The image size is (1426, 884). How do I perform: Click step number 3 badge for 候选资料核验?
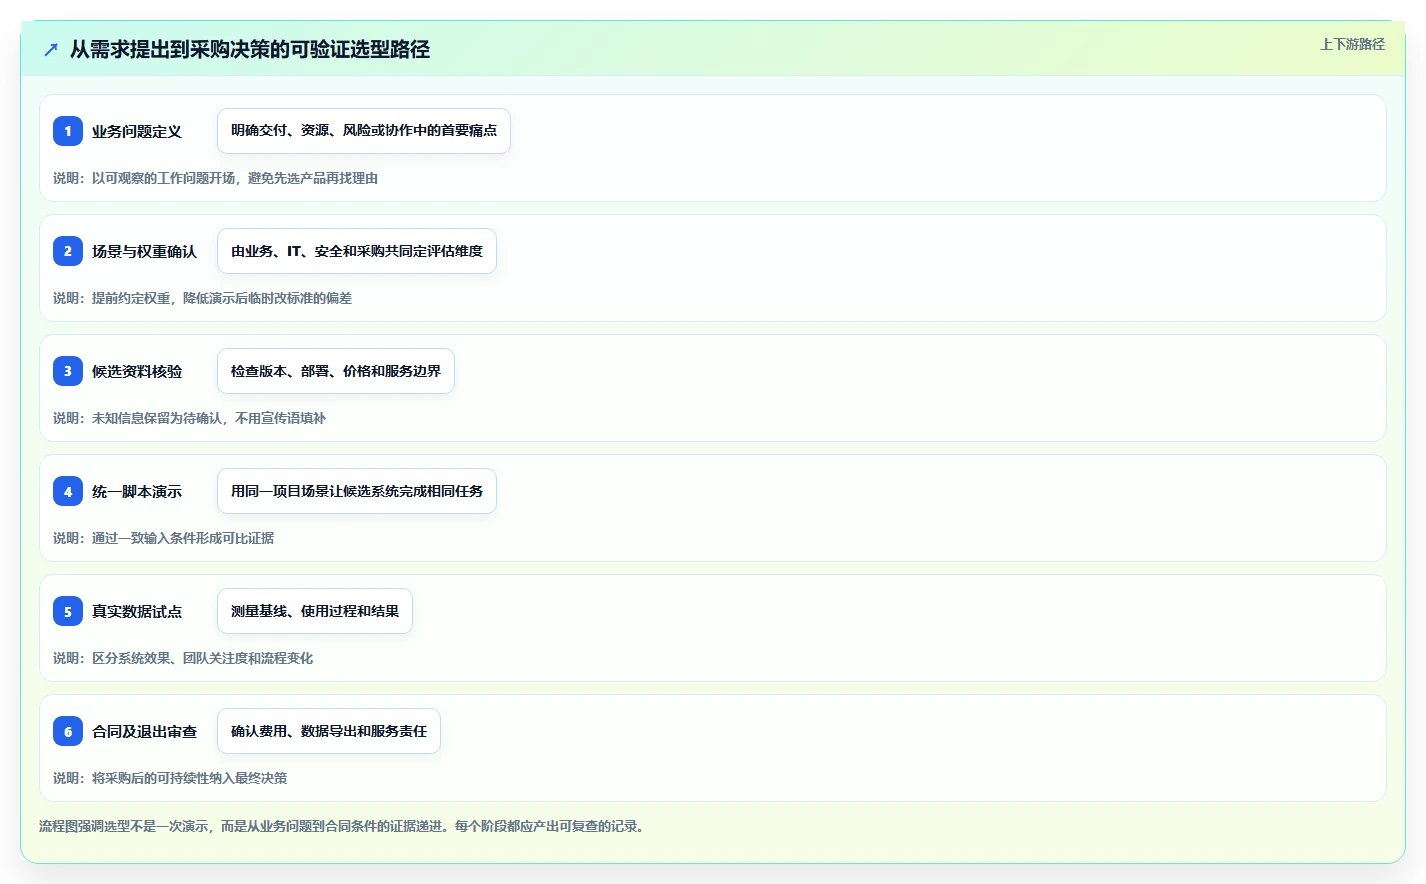[x=68, y=371]
